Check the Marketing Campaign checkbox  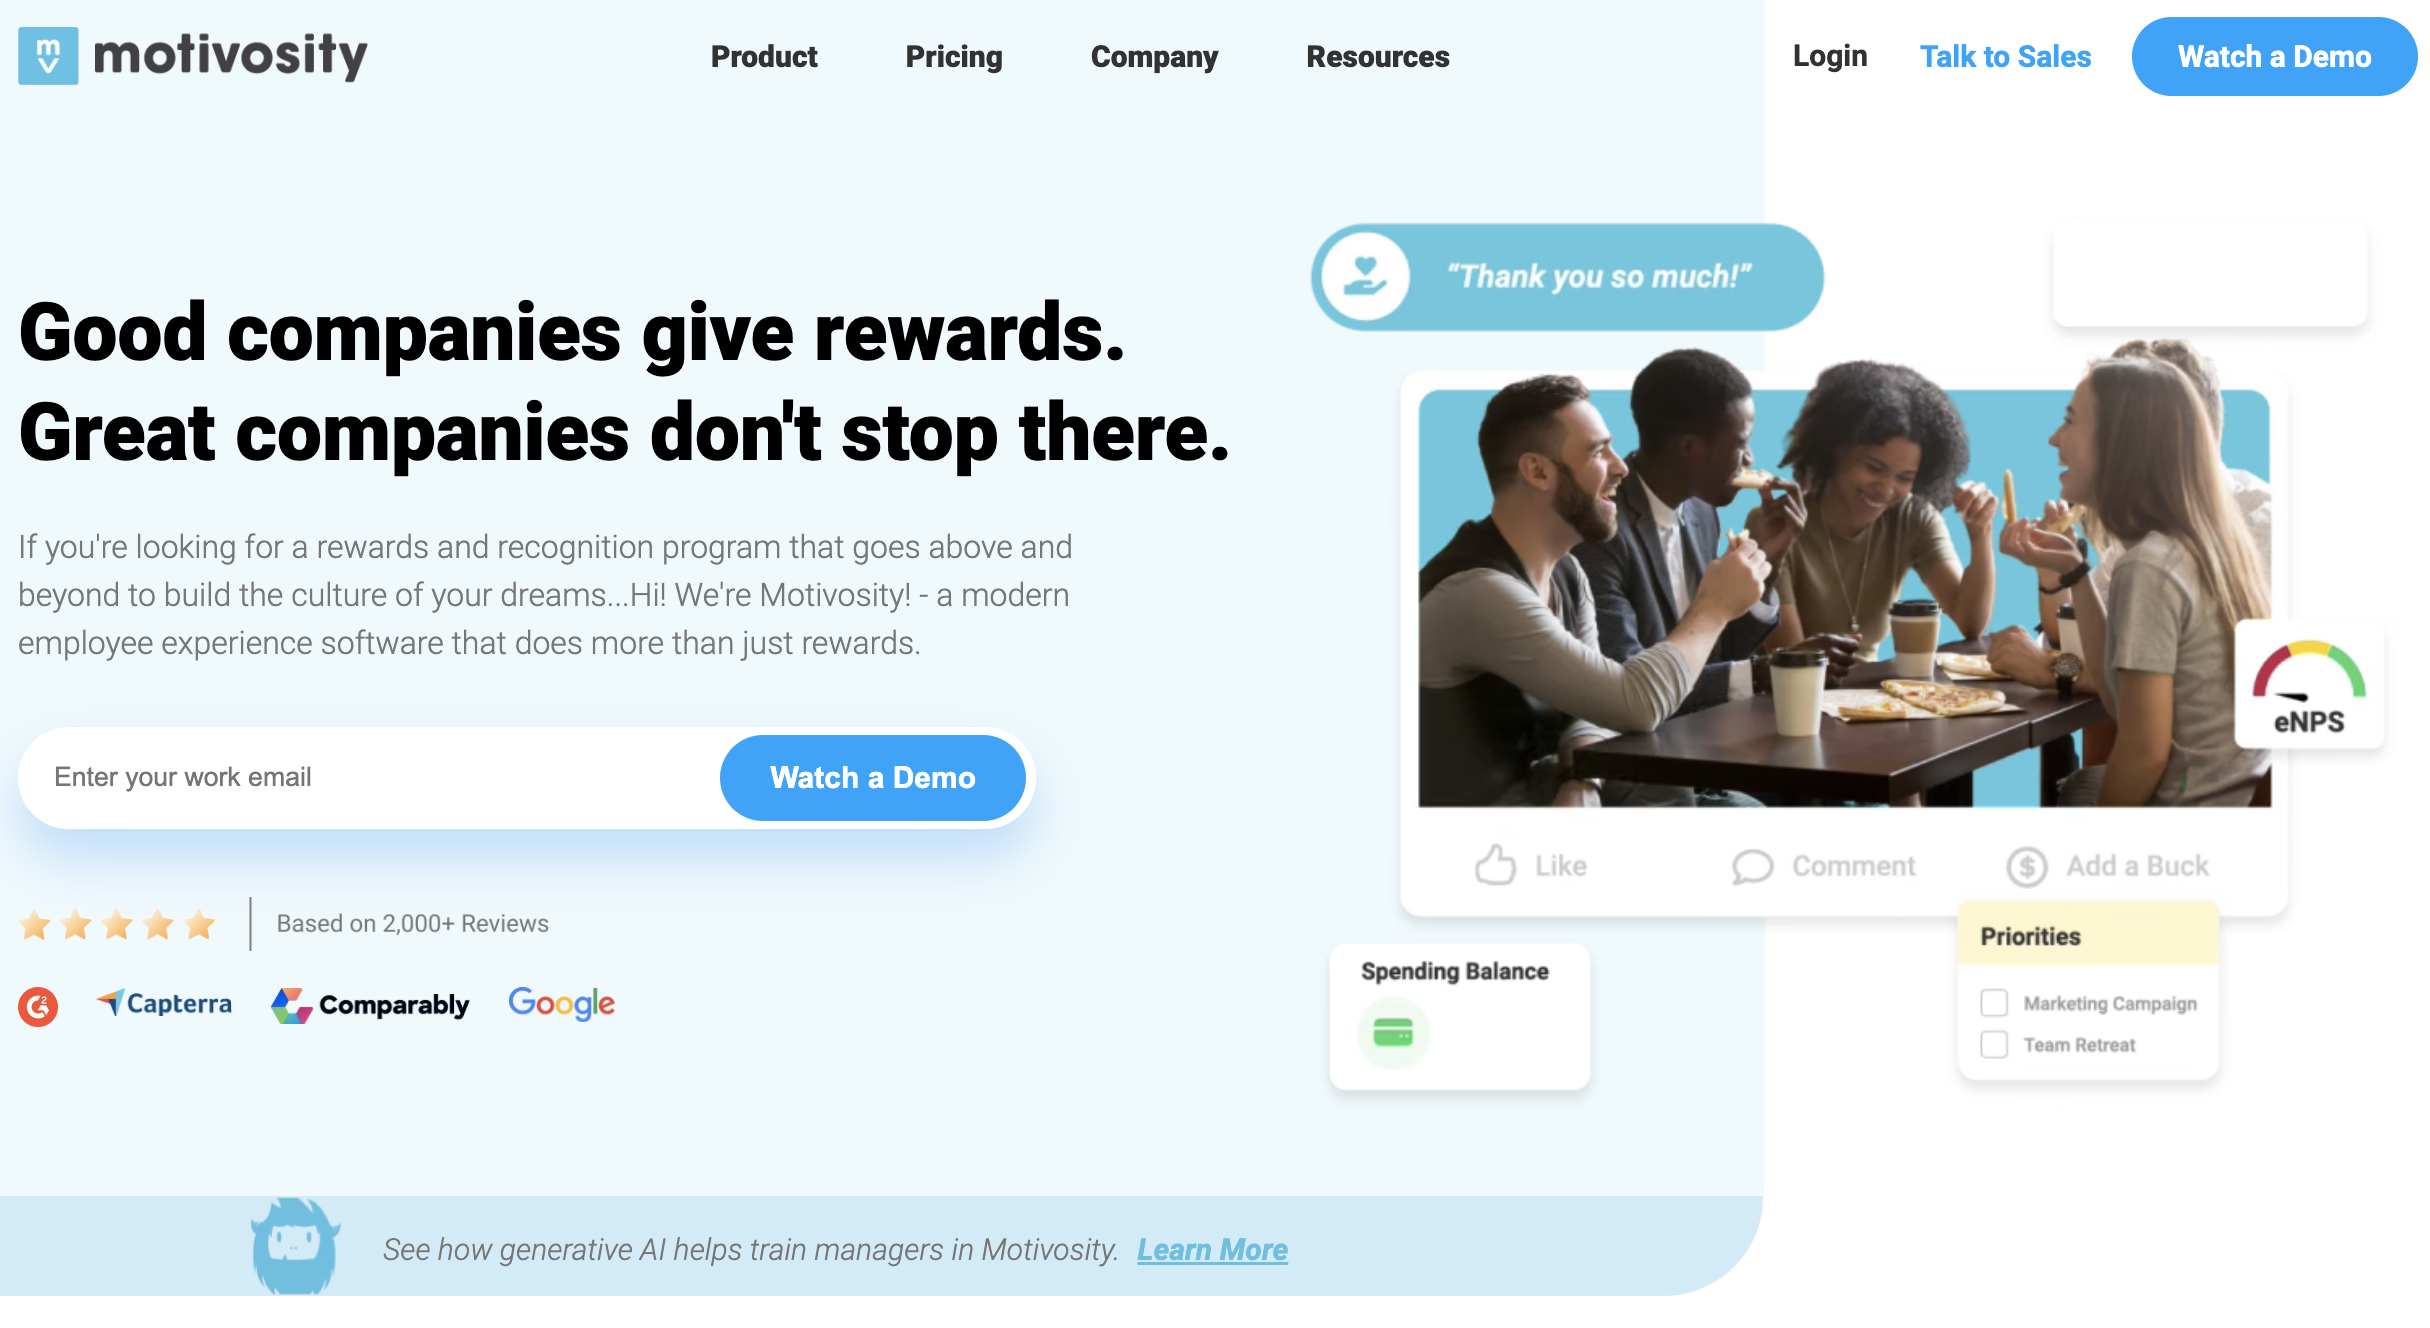point(1994,1003)
